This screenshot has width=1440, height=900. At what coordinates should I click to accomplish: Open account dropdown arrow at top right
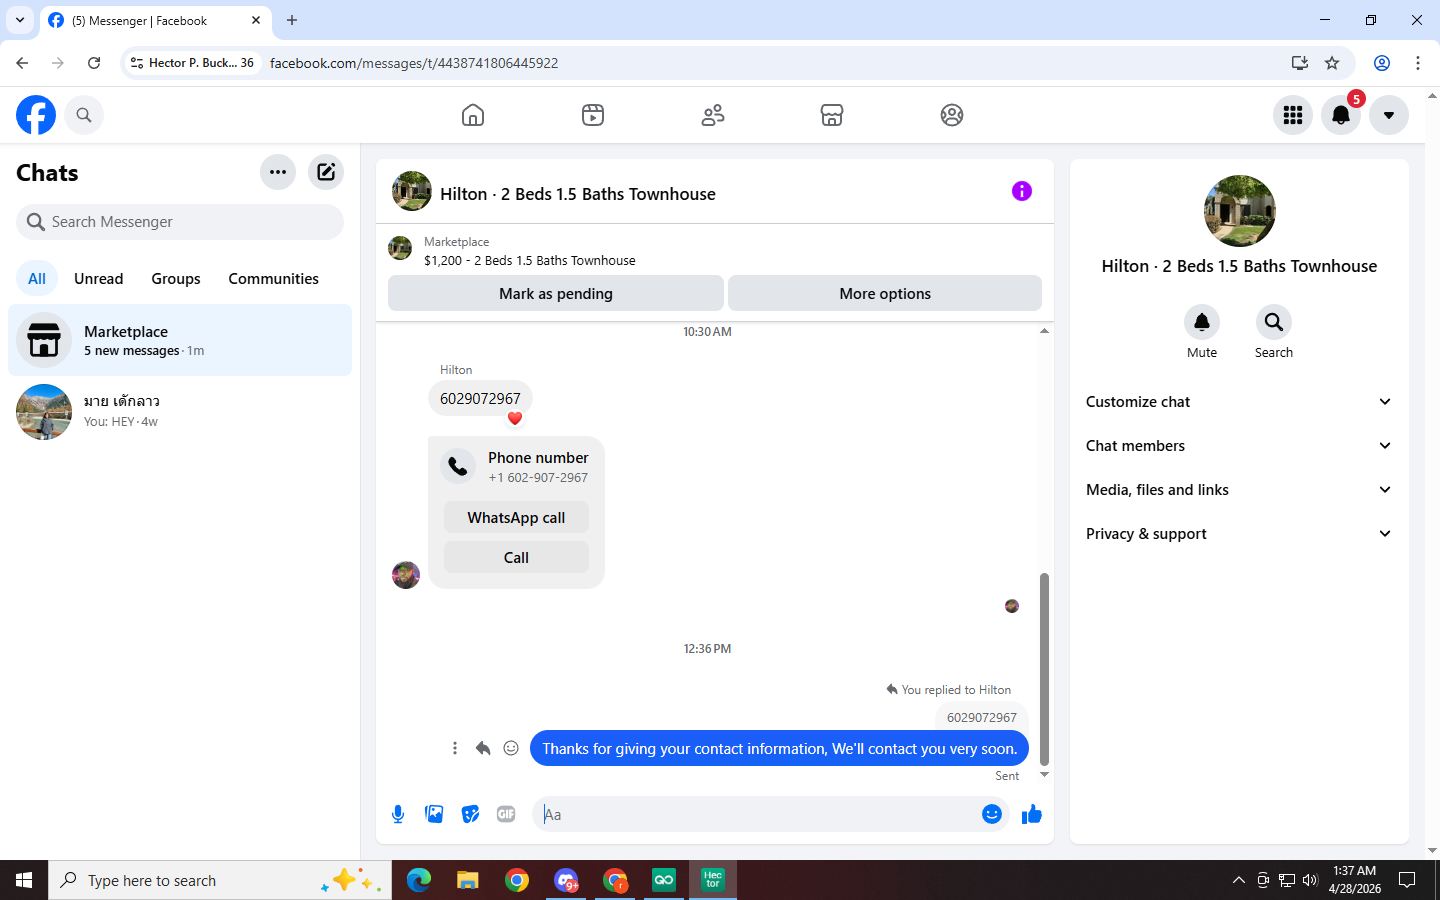click(1389, 115)
